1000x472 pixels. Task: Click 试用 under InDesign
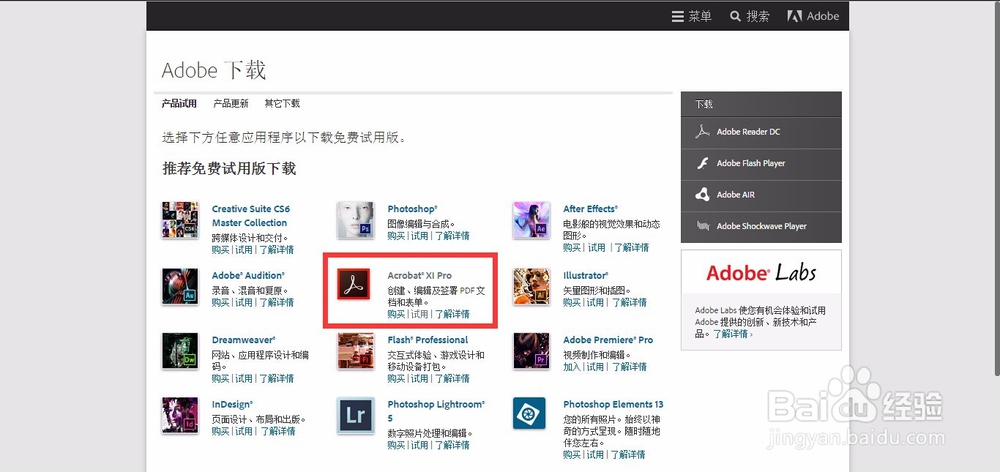(x=244, y=432)
